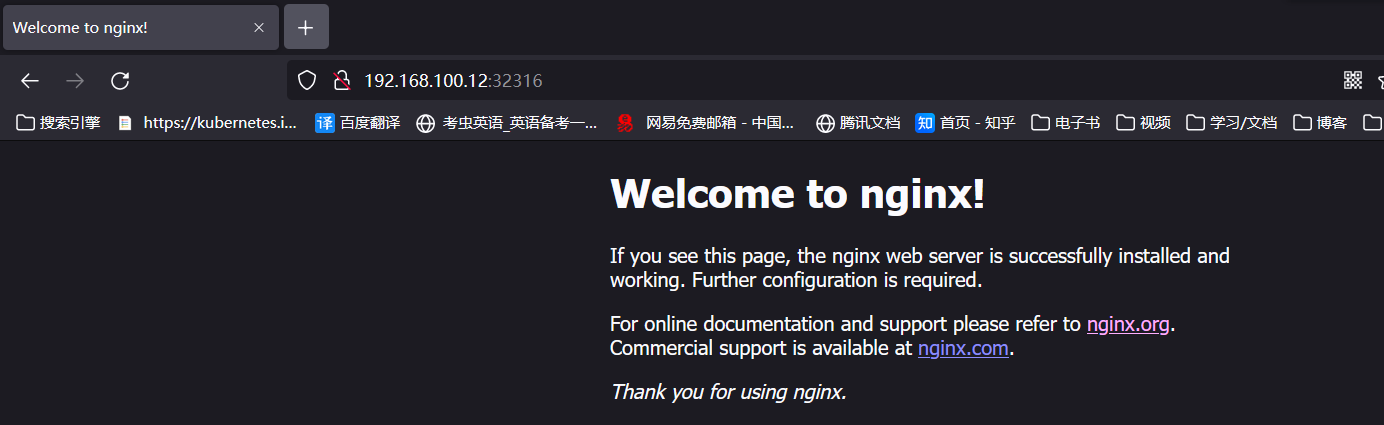Viewport: 1384px width, 425px height.
Task: Go forward with the forward arrow
Action: click(75, 81)
